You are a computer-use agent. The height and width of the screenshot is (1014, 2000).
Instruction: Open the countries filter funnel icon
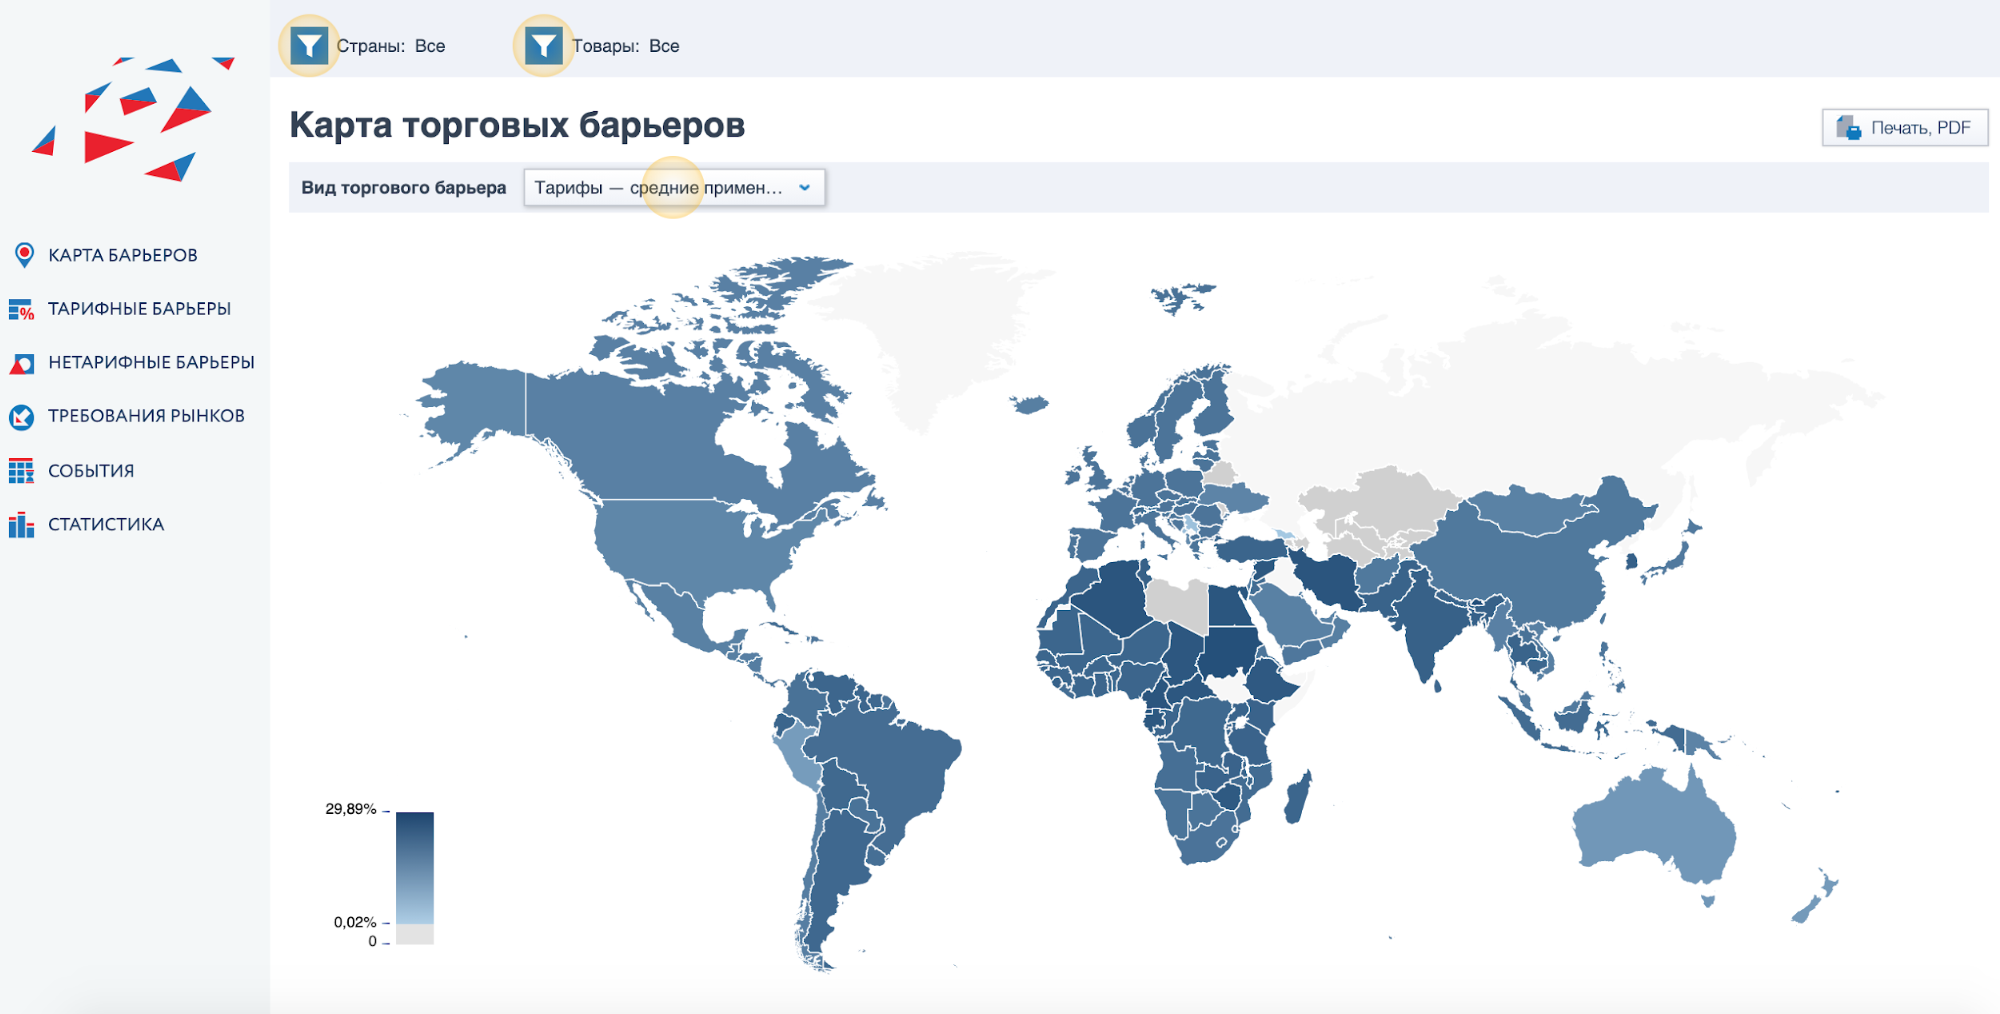point(309,45)
